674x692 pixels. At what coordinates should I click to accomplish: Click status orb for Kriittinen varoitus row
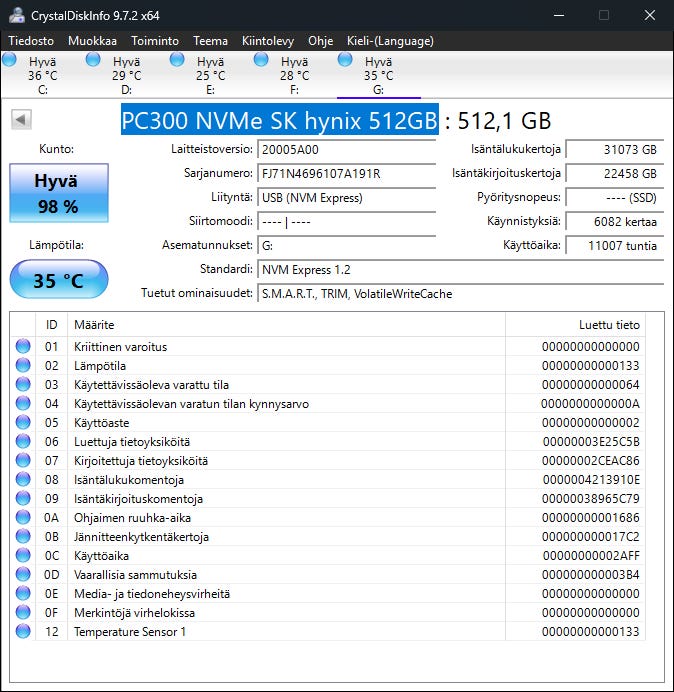coord(23,347)
